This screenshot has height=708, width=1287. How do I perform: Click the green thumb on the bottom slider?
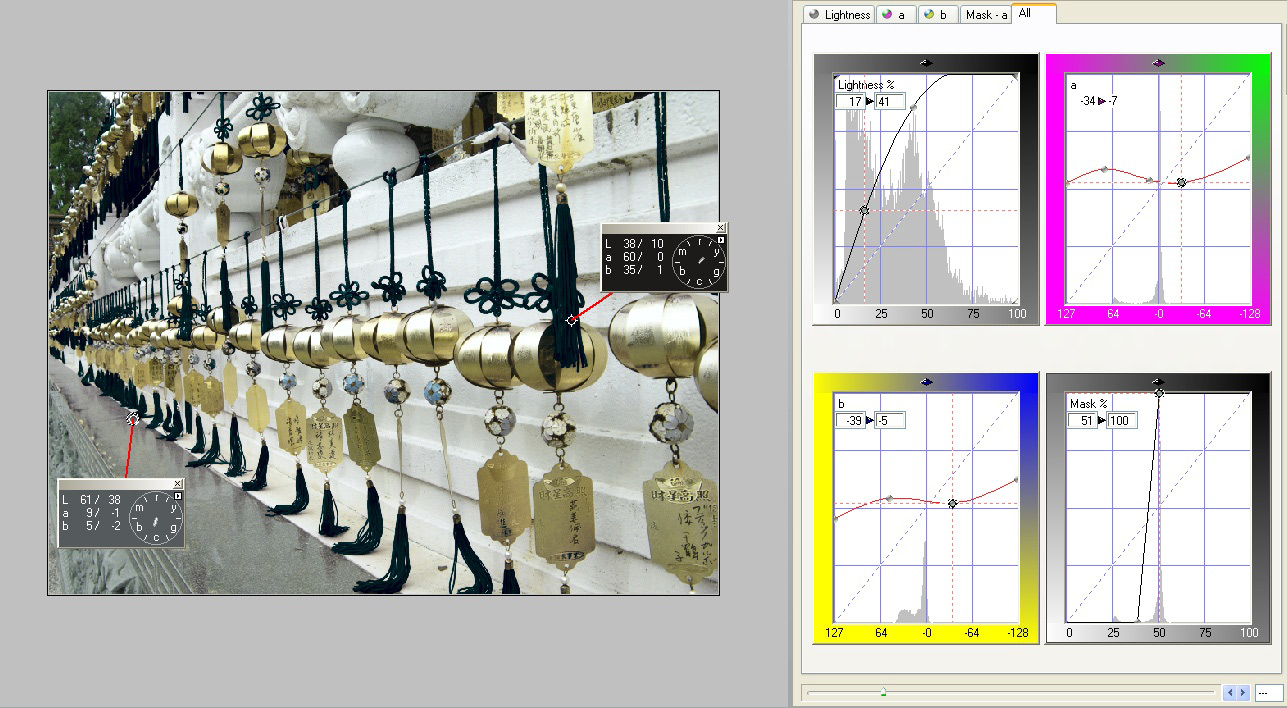(883, 691)
